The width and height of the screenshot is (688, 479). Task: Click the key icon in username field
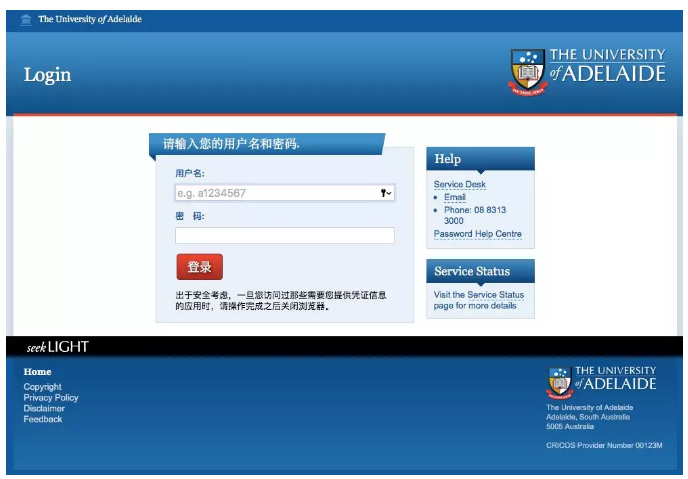(383, 193)
